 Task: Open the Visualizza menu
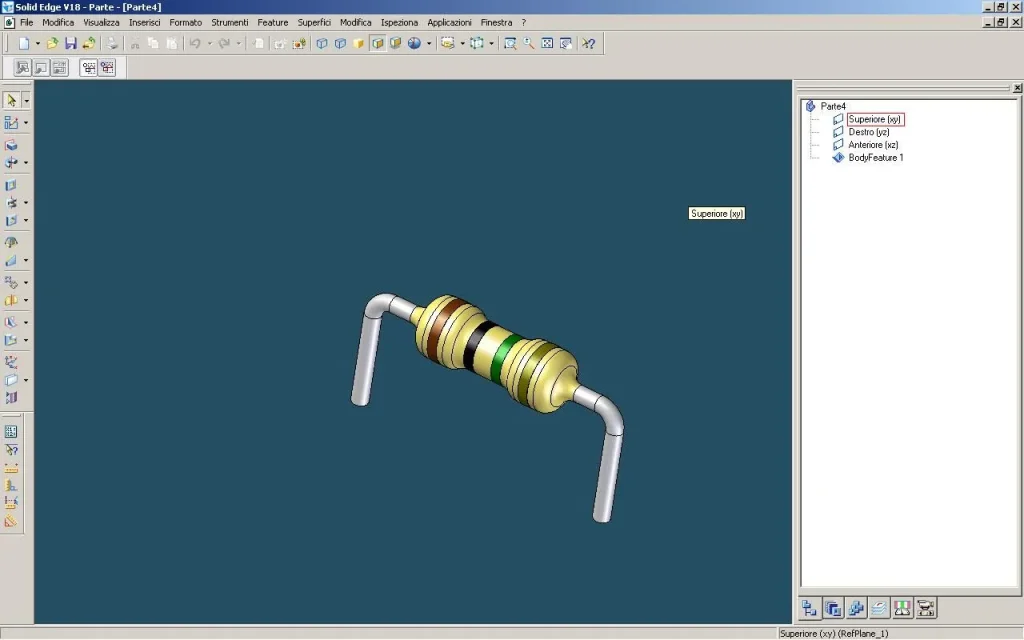pos(101,22)
